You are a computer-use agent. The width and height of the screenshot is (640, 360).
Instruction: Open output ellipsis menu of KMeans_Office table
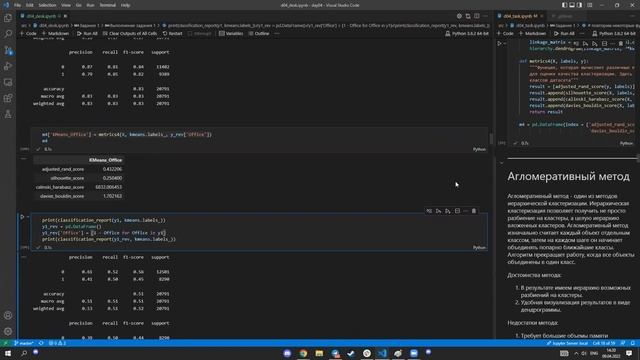pos(24,159)
